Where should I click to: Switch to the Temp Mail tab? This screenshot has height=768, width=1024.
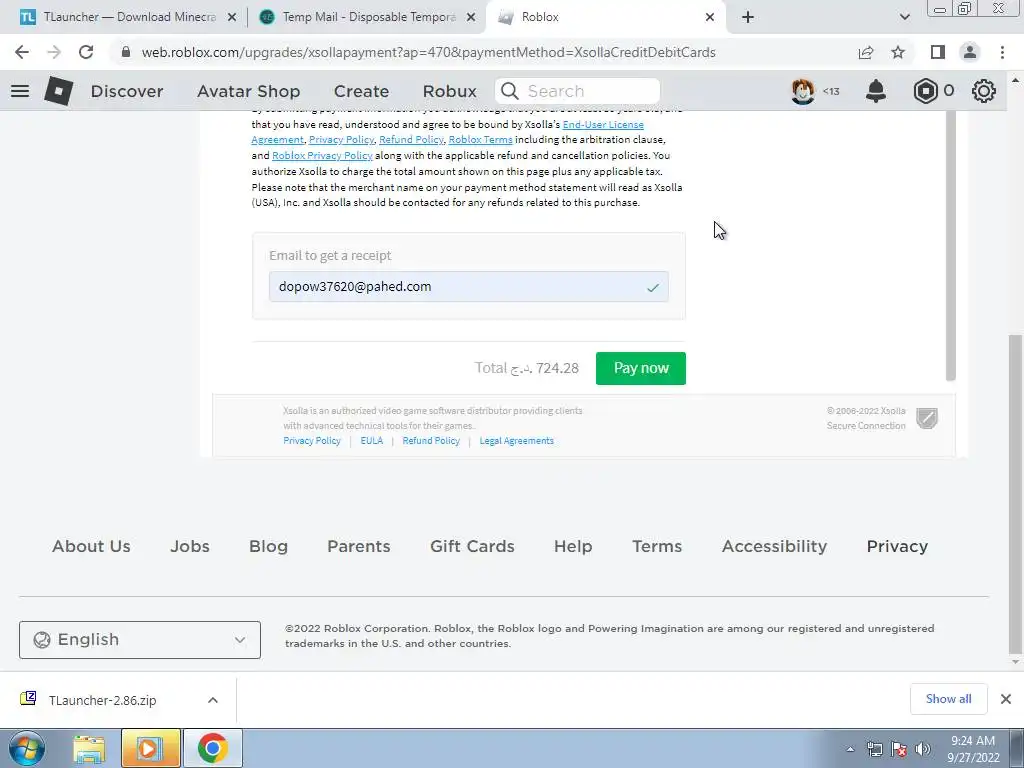[367, 17]
